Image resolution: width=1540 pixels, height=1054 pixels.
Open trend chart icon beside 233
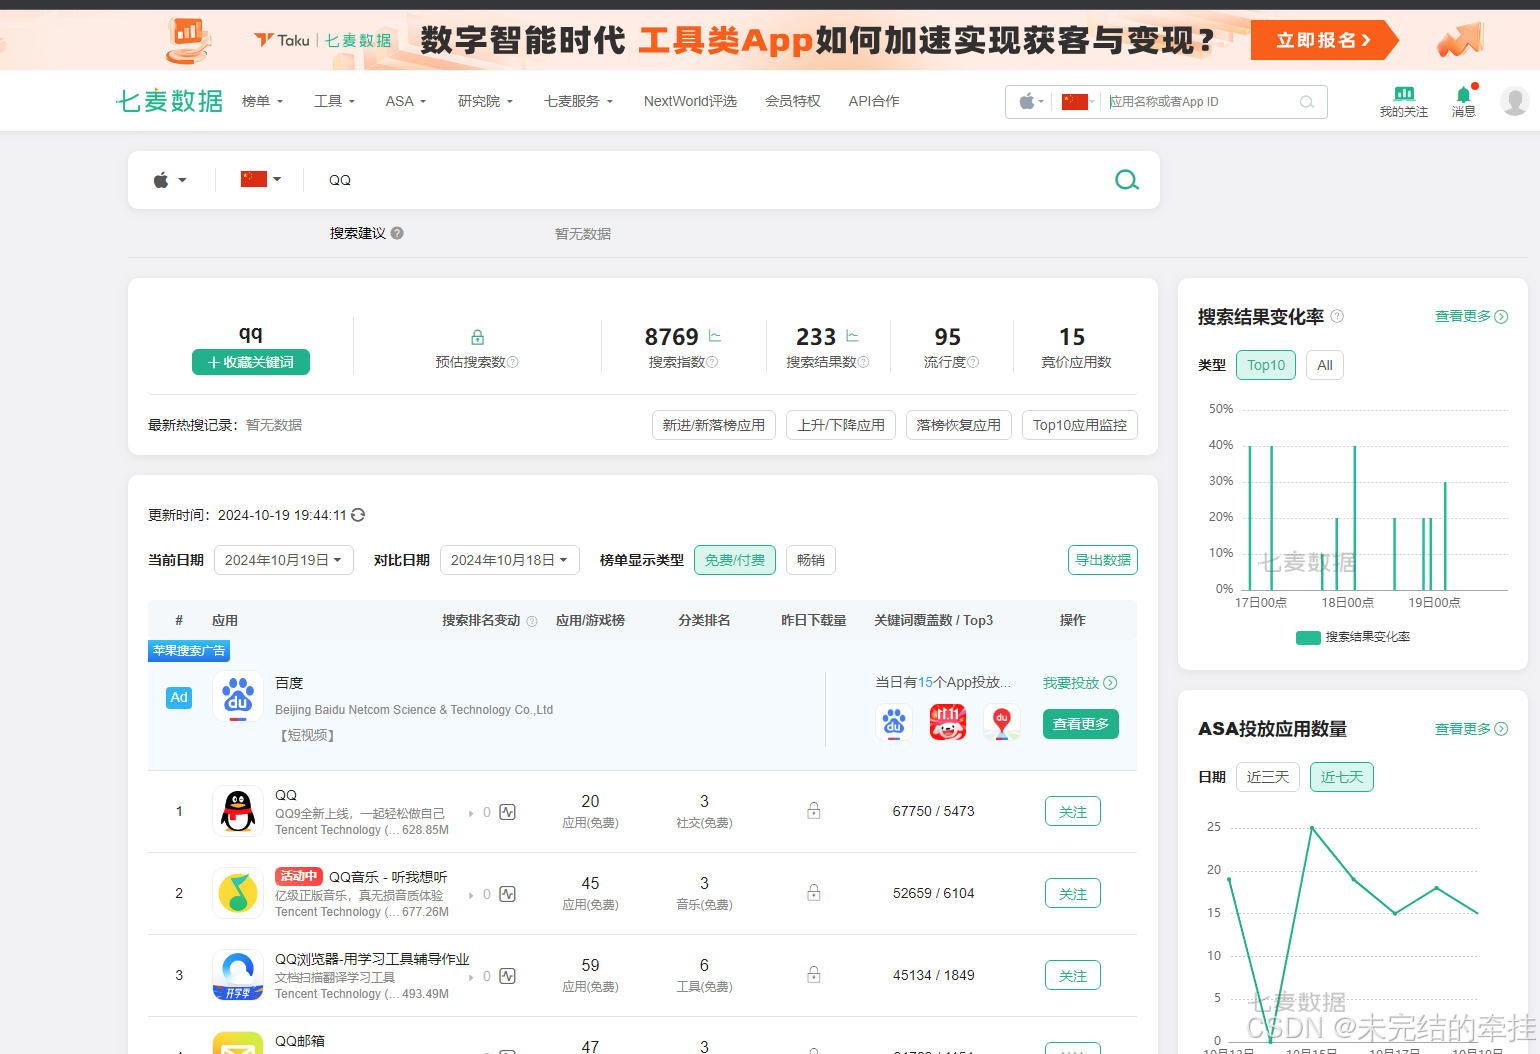click(x=852, y=336)
